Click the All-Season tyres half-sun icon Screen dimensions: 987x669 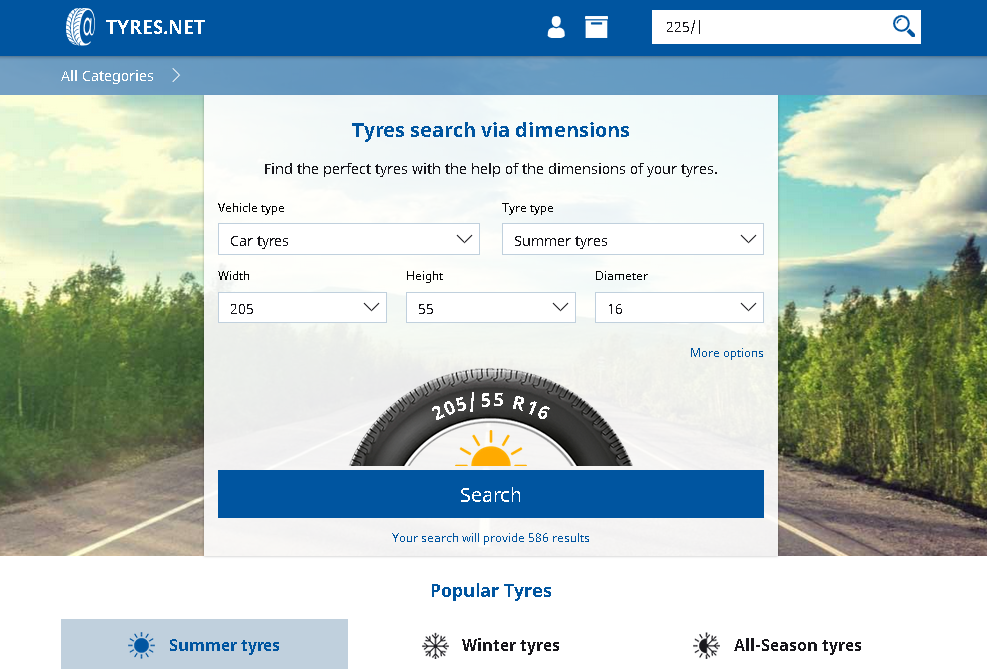pyautogui.click(x=706, y=646)
